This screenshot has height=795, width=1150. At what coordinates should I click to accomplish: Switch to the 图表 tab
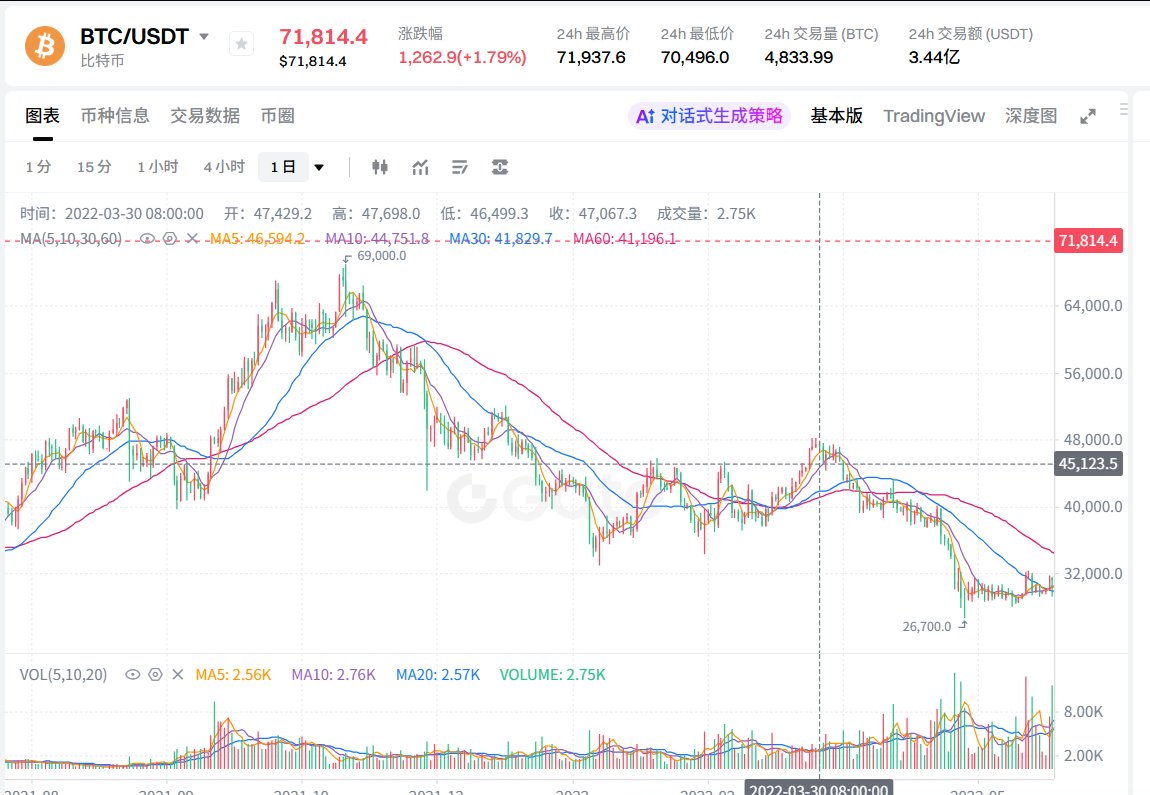point(43,116)
